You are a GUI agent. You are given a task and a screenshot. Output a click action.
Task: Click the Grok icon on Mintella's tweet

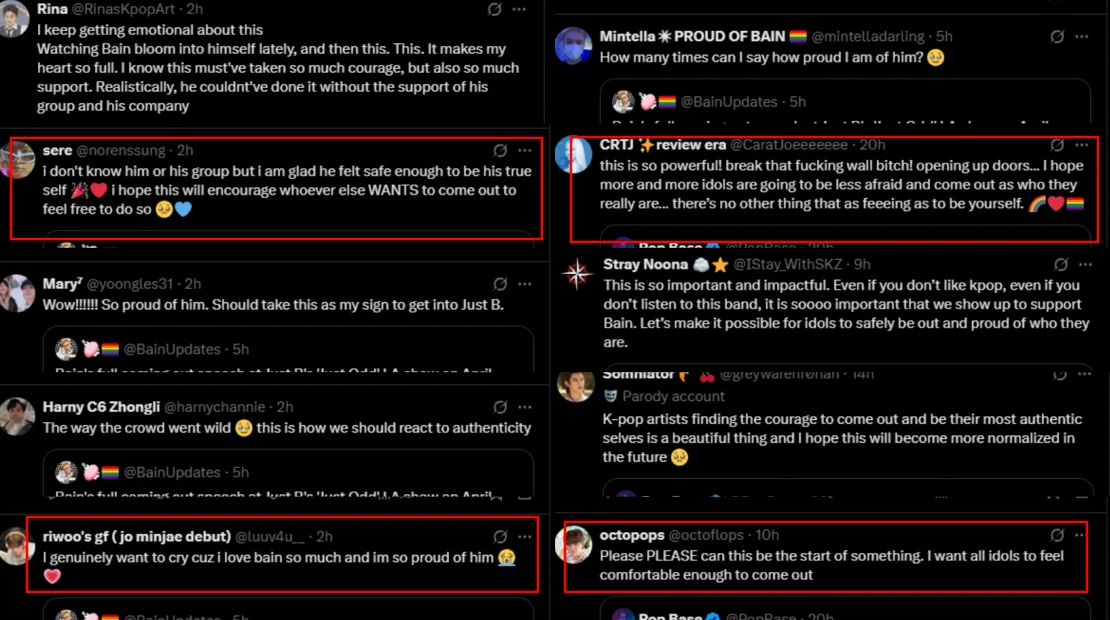[x=1057, y=37]
